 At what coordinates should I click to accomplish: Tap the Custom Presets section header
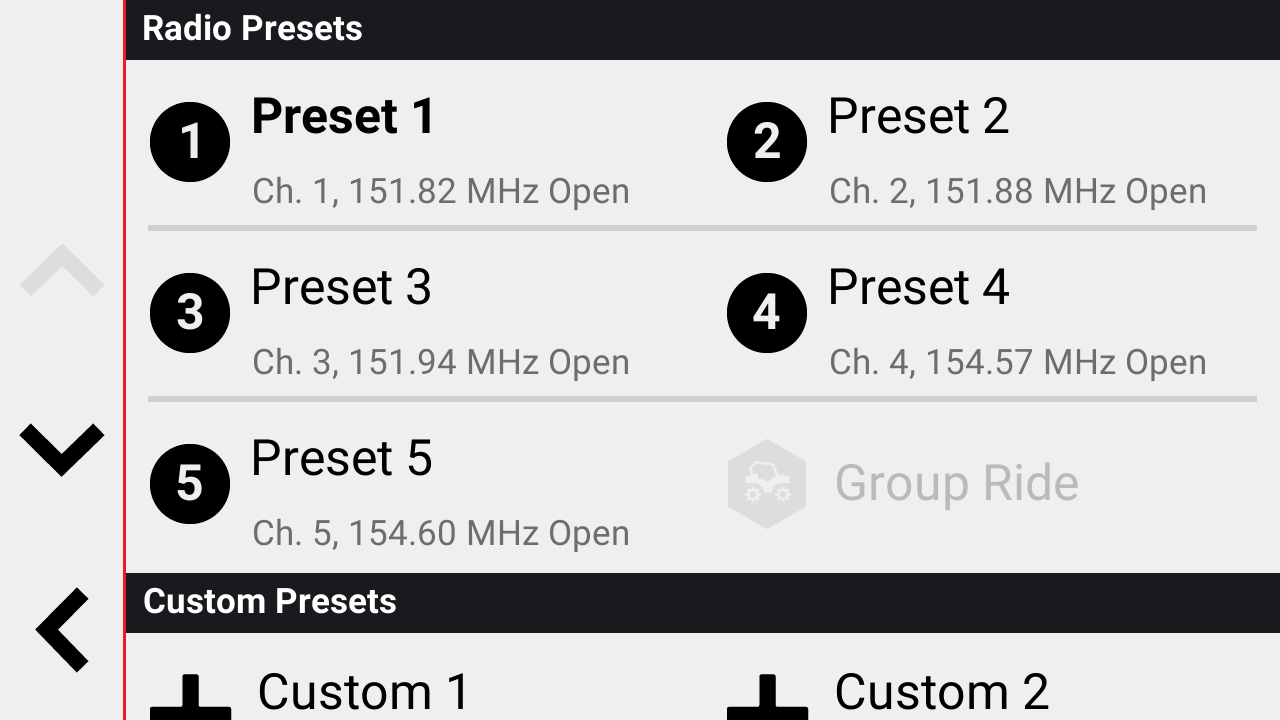tap(703, 602)
